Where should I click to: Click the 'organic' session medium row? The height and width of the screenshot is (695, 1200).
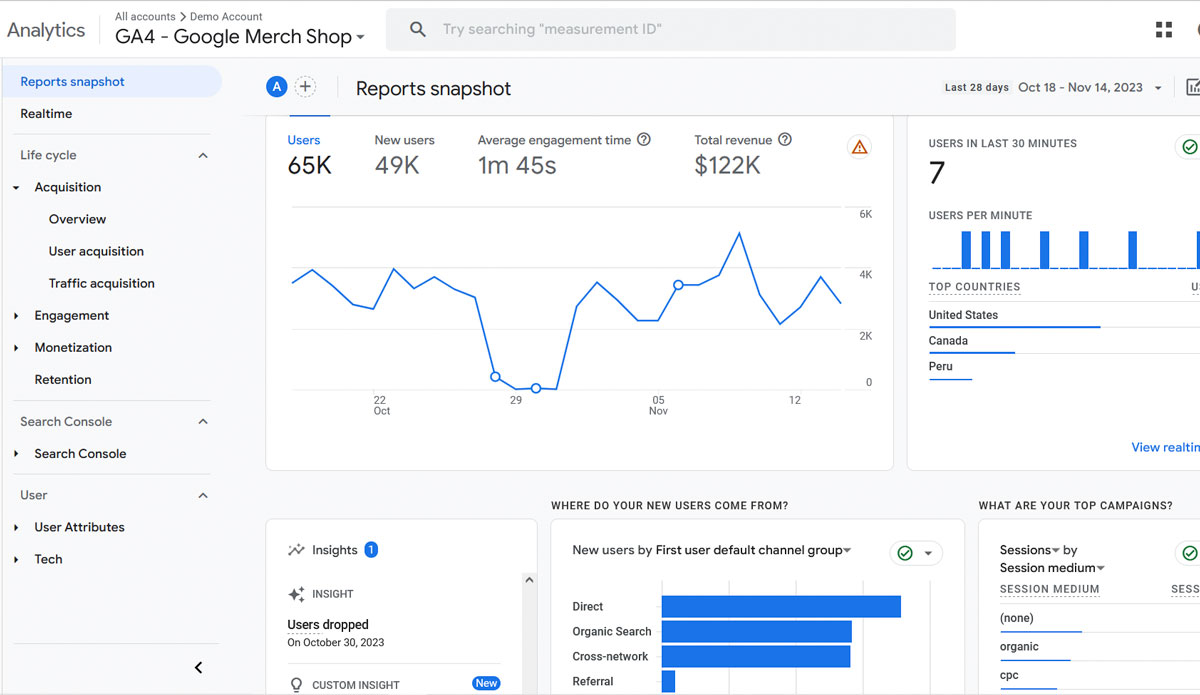click(1099, 647)
